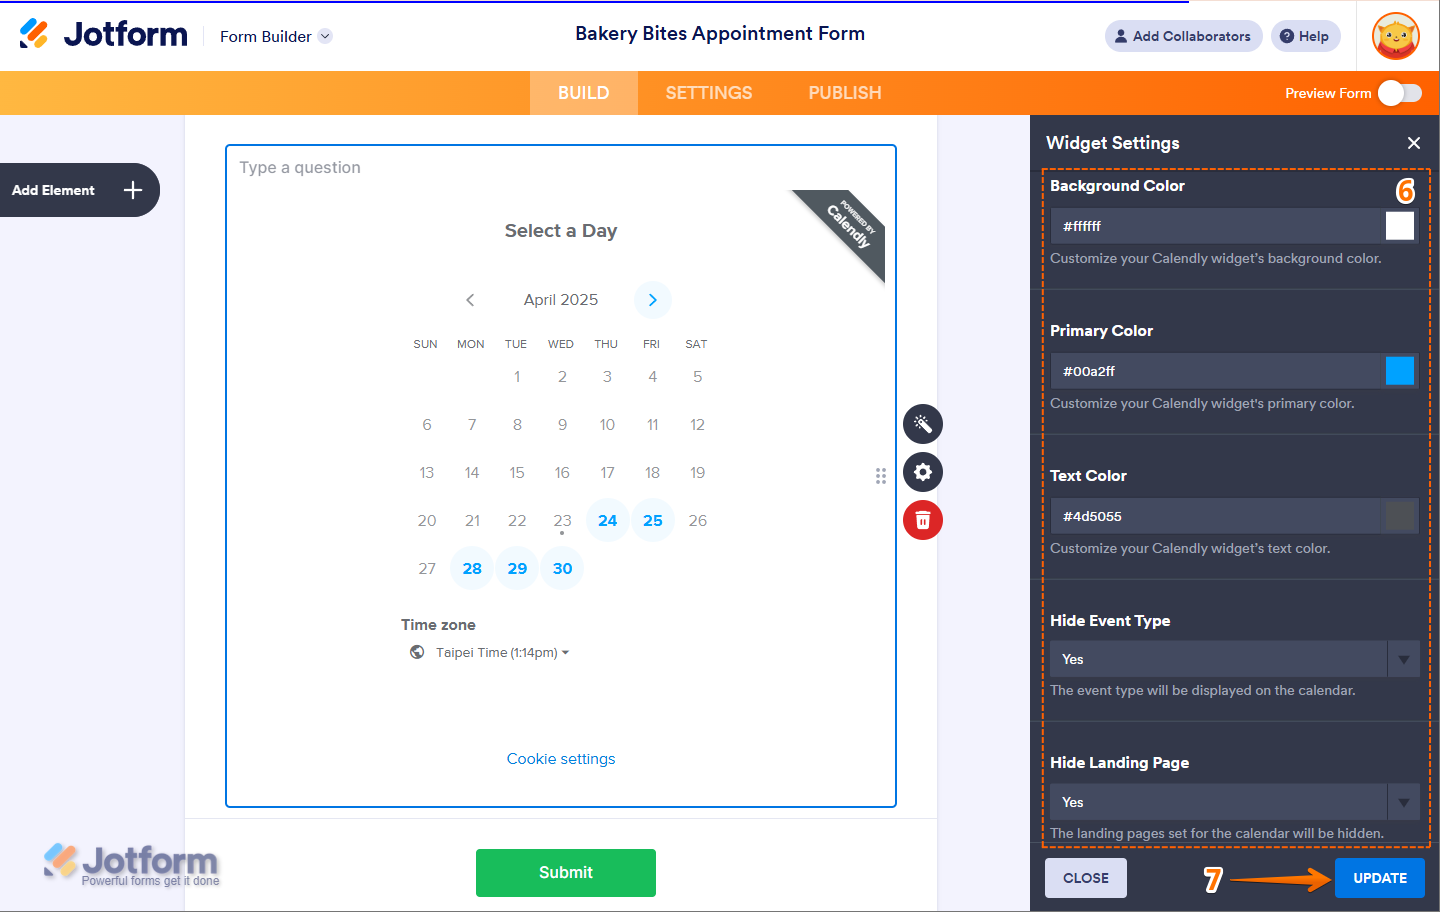Close Widget Settings panel with X
Image resolution: width=1440 pixels, height=912 pixels.
point(1414,143)
